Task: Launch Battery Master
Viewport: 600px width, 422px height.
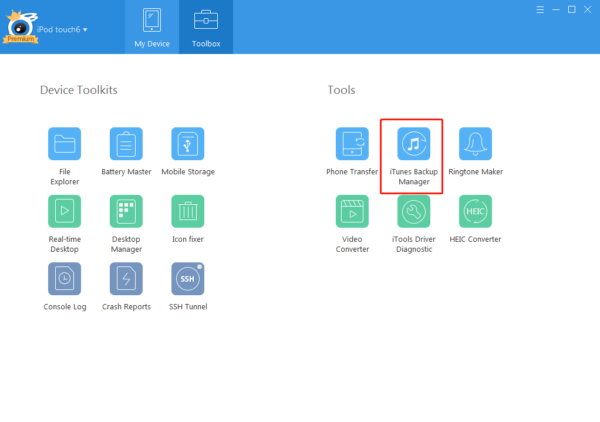Action: pyautogui.click(x=126, y=144)
